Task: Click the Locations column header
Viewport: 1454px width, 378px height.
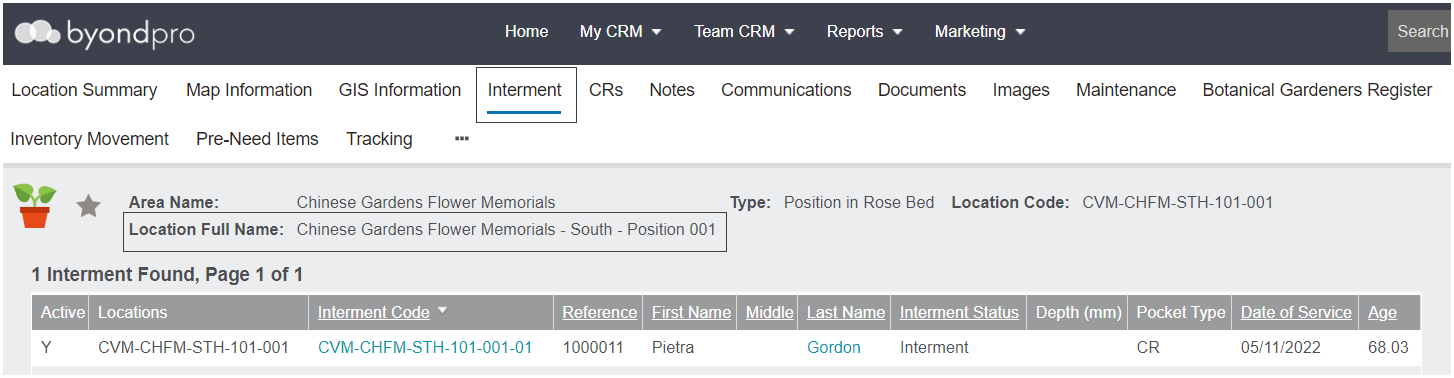Action: (133, 312)
